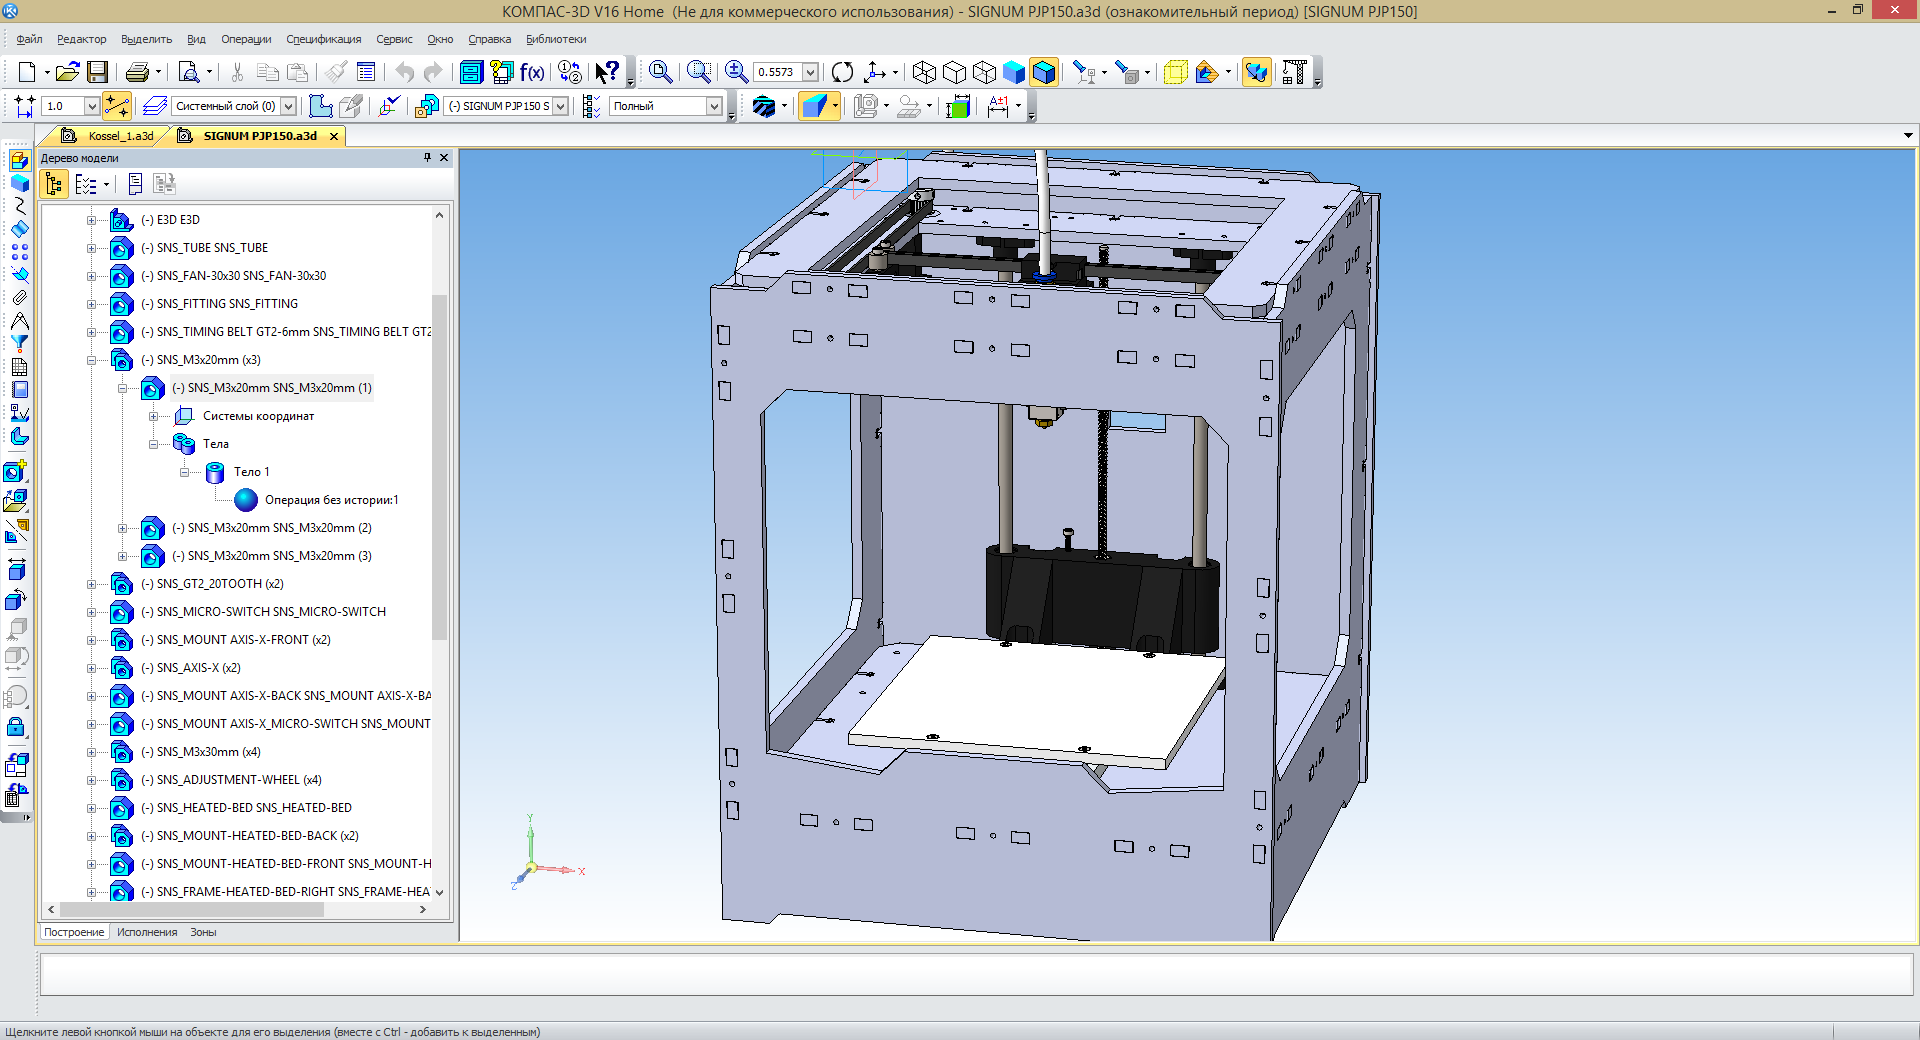Image resolution: width=1920 pixels, height=1040 pixels.
Task: Toggle the model tree structure view button
Action: [x=54, y=184]
